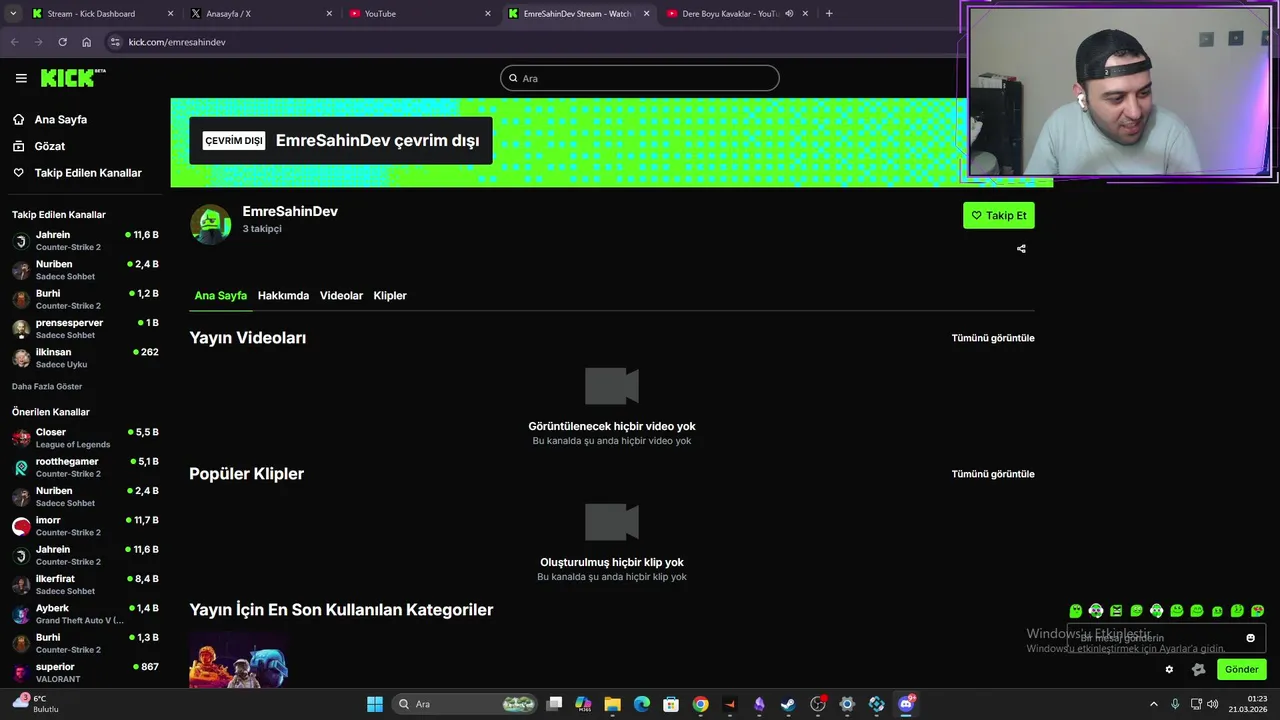The width and height of the screenshot is (1280, 720).
Task: View all Yayın Videoları with Tümünü görüntüle
Action: tap(993, 338)
